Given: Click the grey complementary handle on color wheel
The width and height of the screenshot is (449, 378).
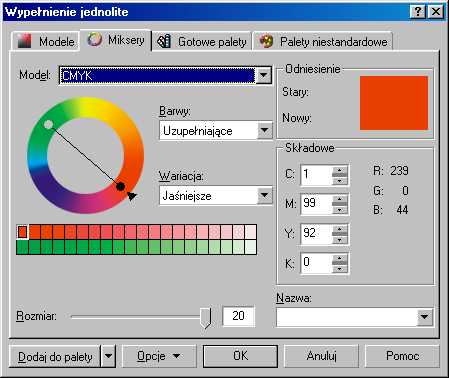Looking at the screenshot, I should tap(48, 124).
